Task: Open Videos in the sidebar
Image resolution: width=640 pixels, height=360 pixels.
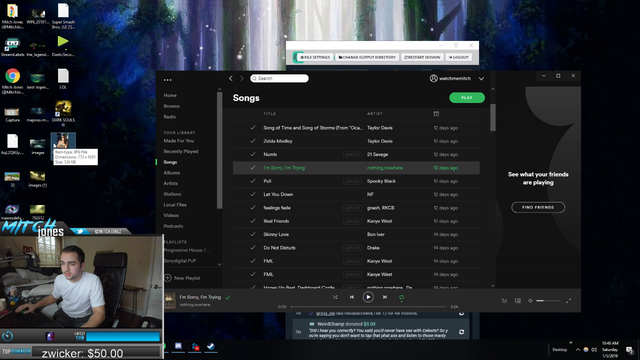Action: click(x=171, y=215)
